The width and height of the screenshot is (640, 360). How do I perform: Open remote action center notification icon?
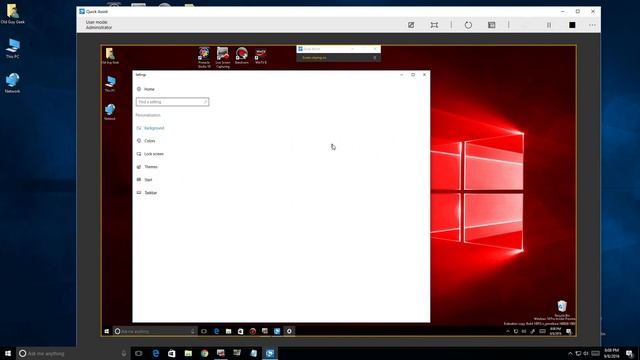click(x=569, y=331)
